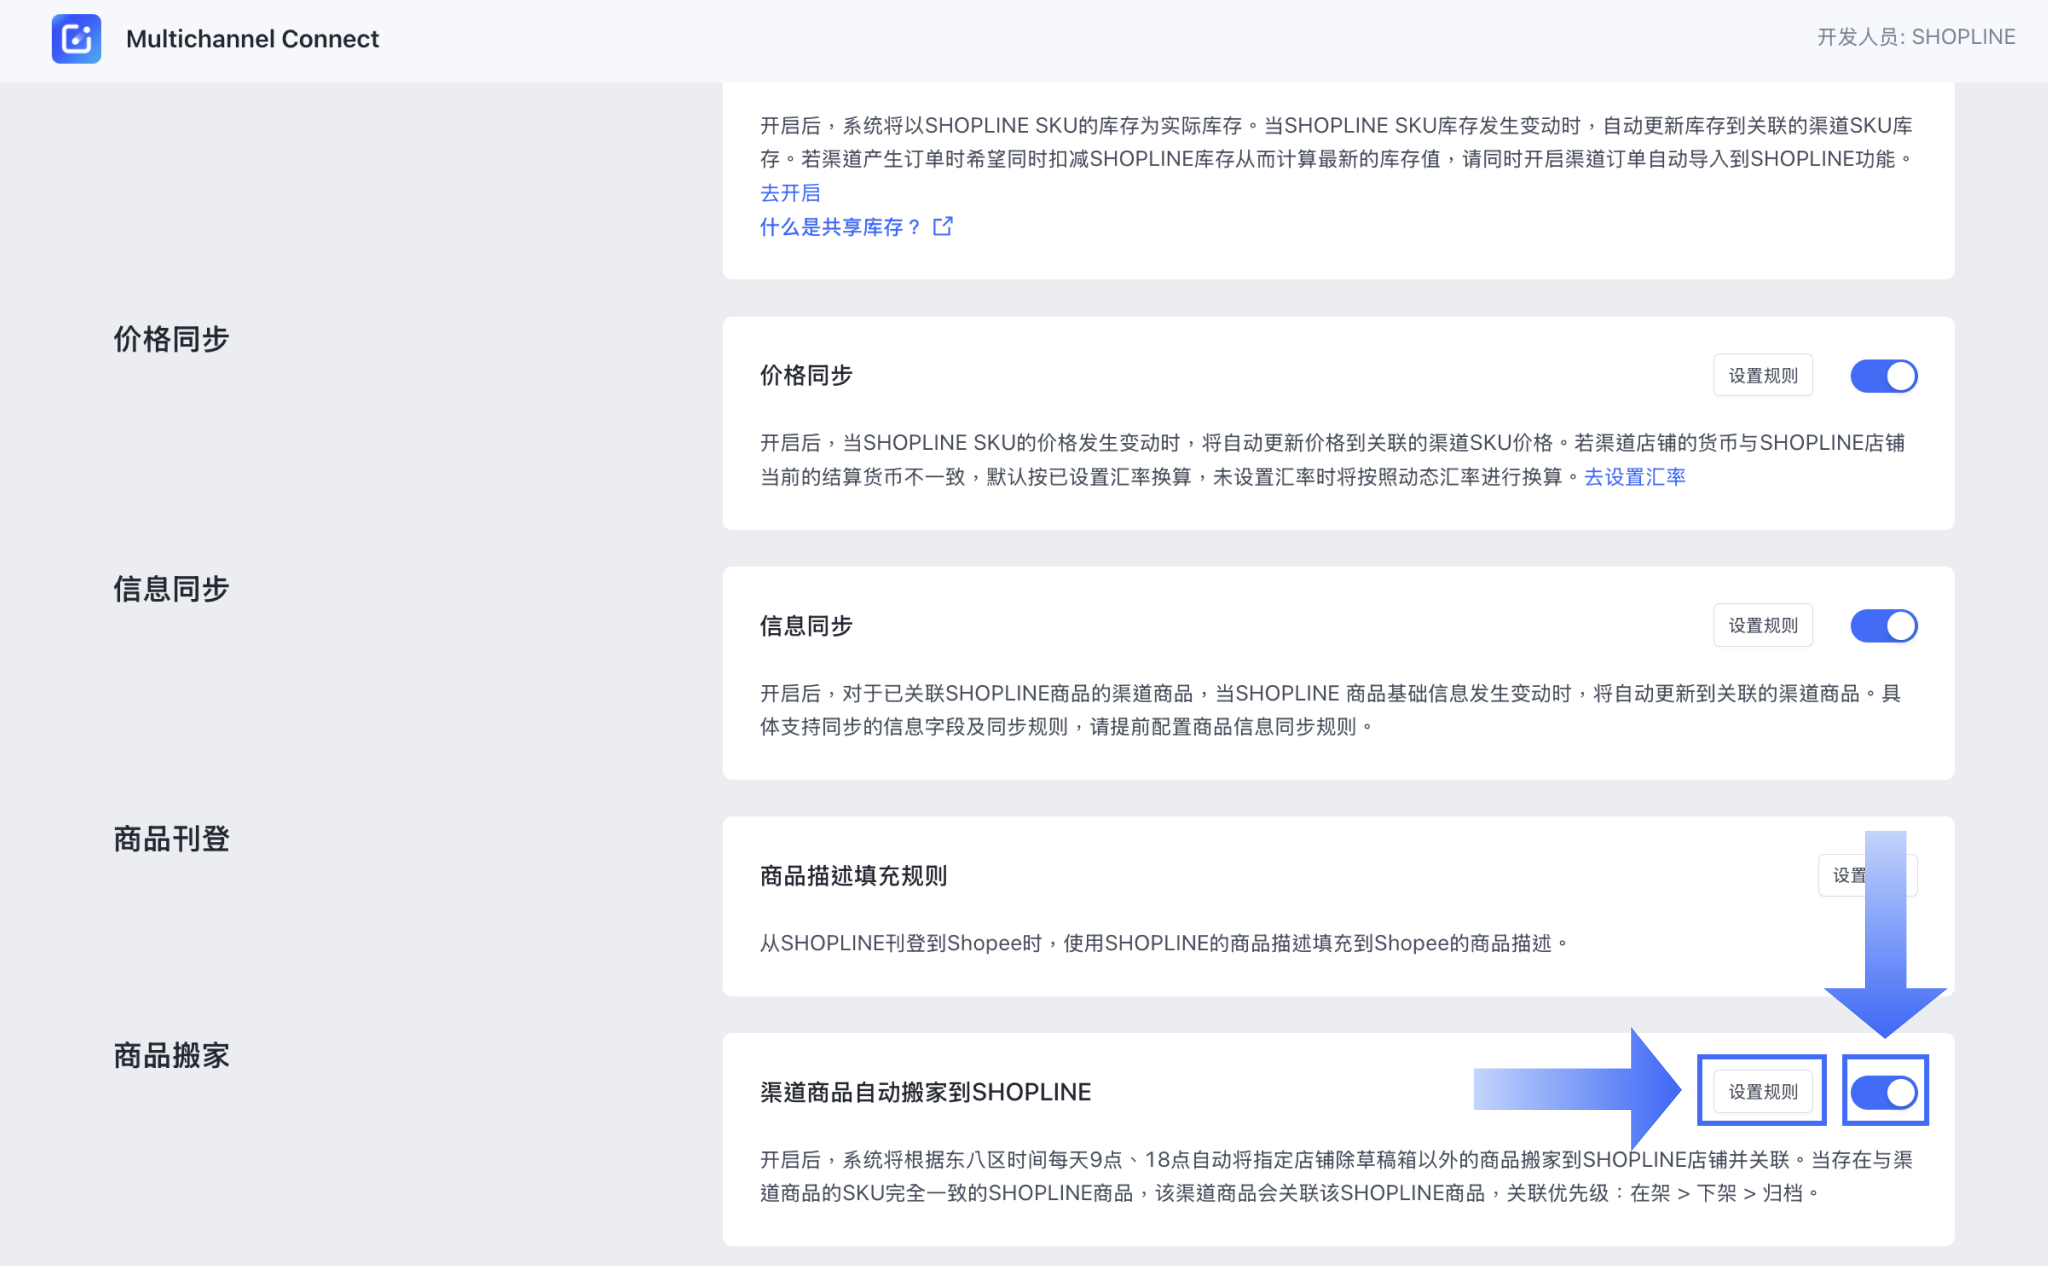
Task: Open the 去开启 link
Action: (789, 193)
